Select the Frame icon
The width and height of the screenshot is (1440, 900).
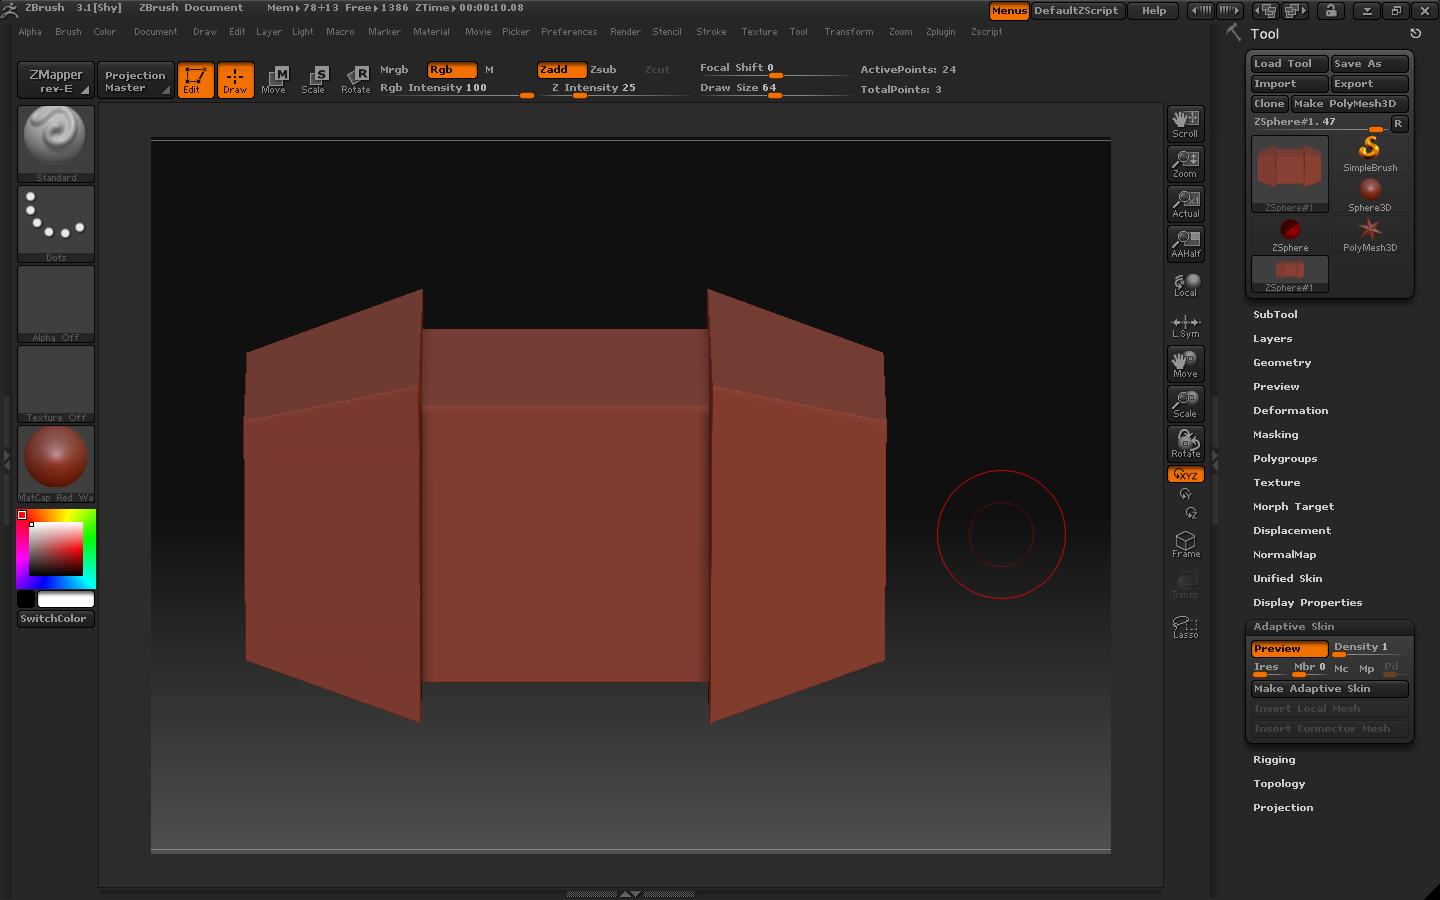(x=1185, y=544)
